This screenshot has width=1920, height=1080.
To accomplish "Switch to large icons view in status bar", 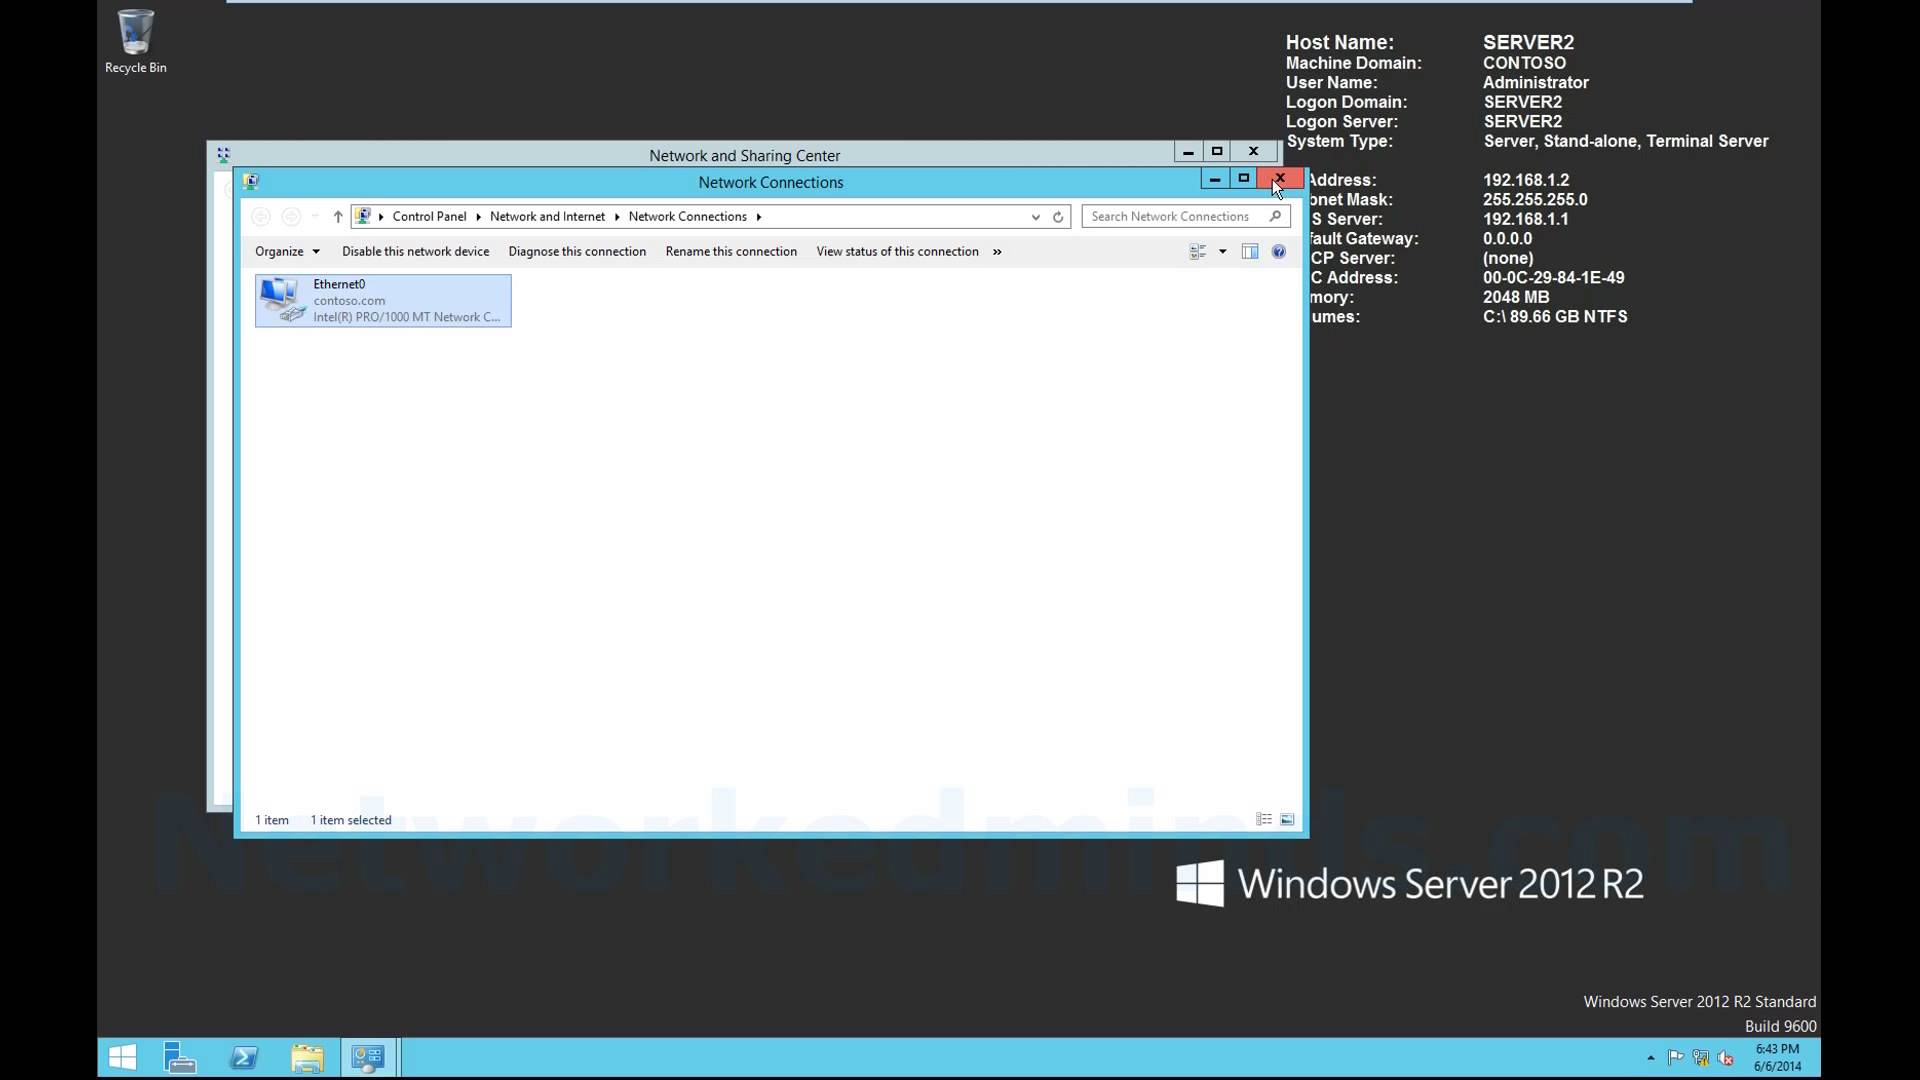I will pyautogui.click(x=1288, y=819).
